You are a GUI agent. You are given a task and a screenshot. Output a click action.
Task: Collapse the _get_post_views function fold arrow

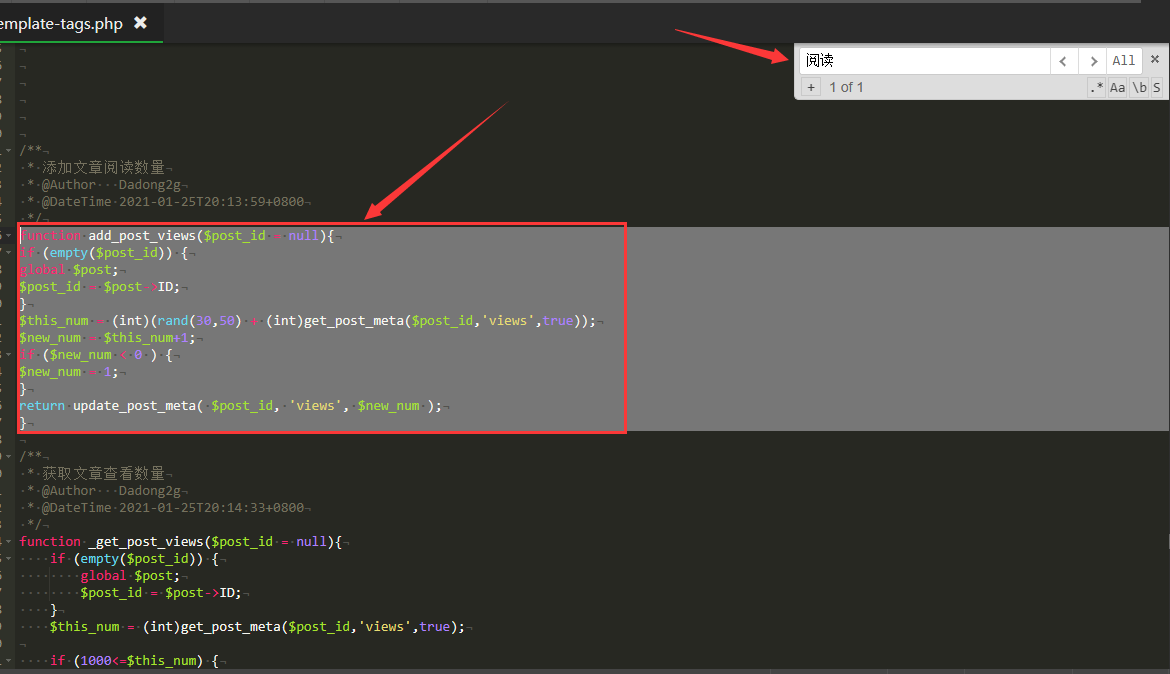pyautogui.click(x=9, y=542)
